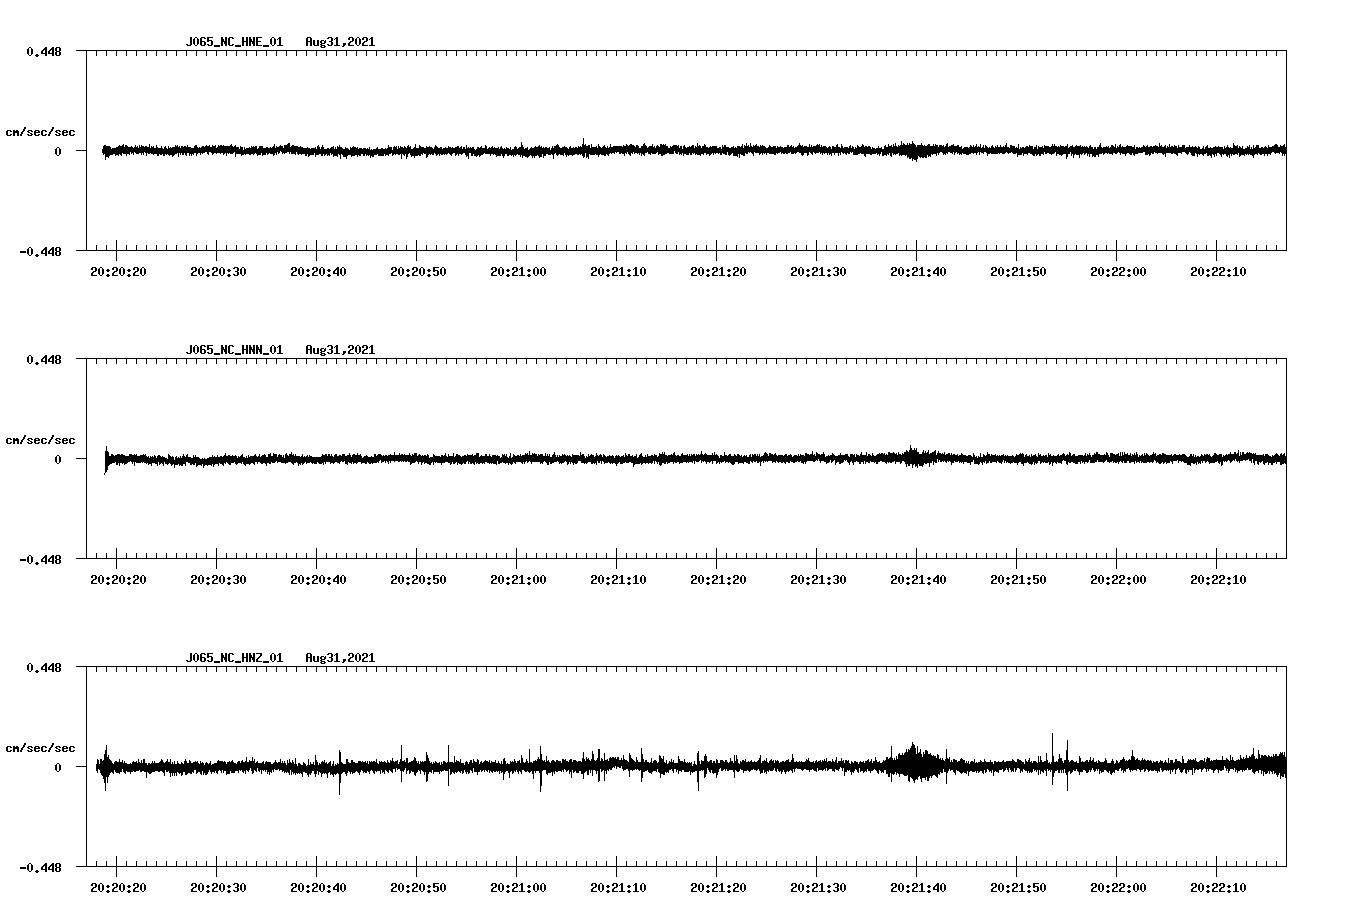
Task: Click the cm/sec/sec unit label of HNZ plot
Action: (41, 748)
